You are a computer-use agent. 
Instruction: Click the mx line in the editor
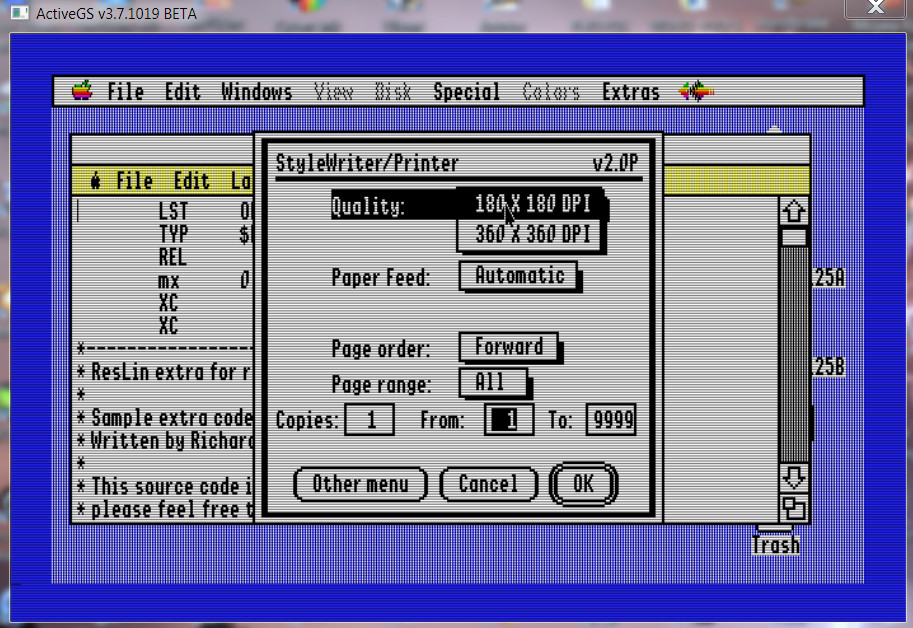point(168,281)
